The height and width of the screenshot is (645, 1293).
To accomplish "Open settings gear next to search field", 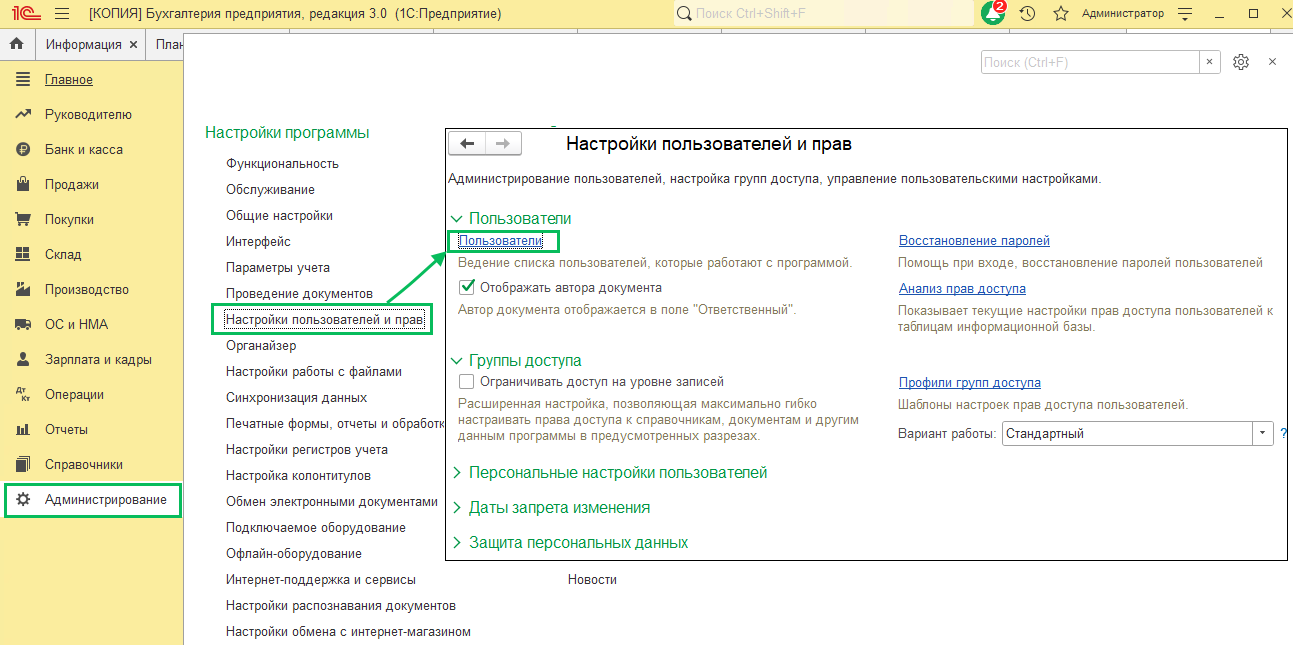I will tap(1241, 62).
